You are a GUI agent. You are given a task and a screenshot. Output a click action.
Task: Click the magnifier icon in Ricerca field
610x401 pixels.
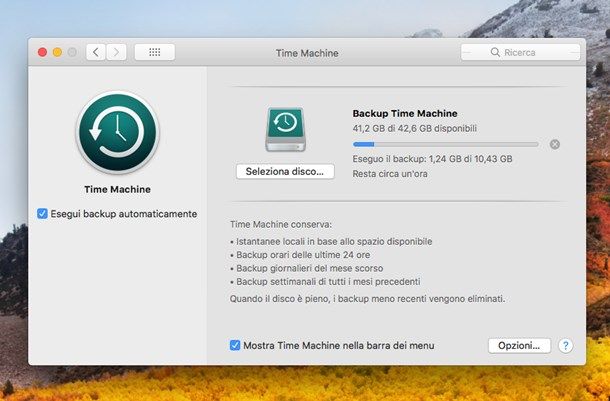pos(495,52)
